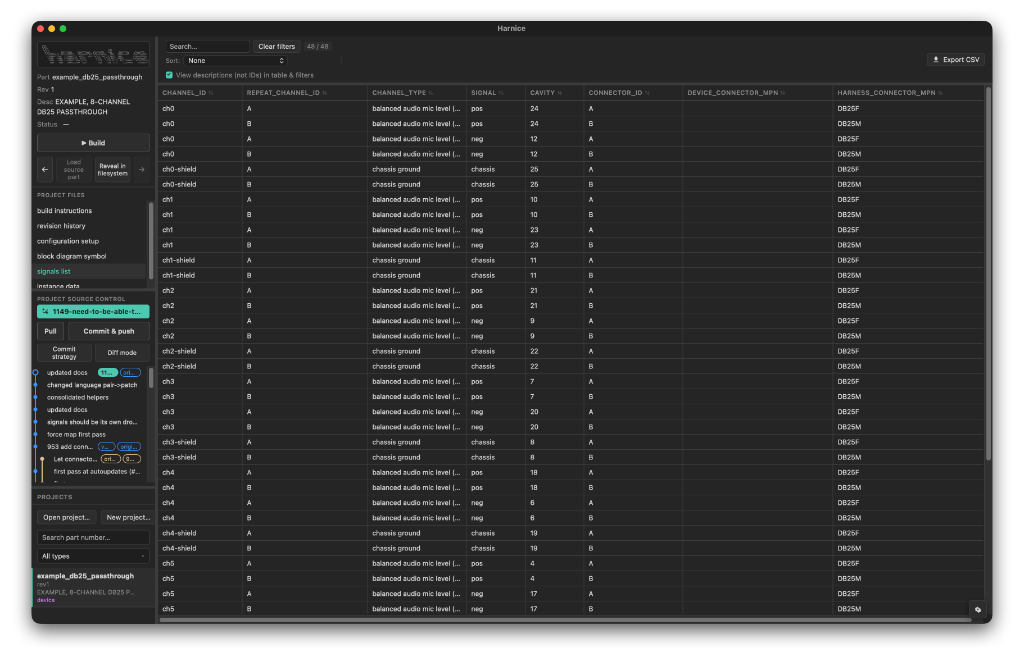Click the Harnice logo banner
The height and width of the screenshot is (666, 1024).
(93, 55)
